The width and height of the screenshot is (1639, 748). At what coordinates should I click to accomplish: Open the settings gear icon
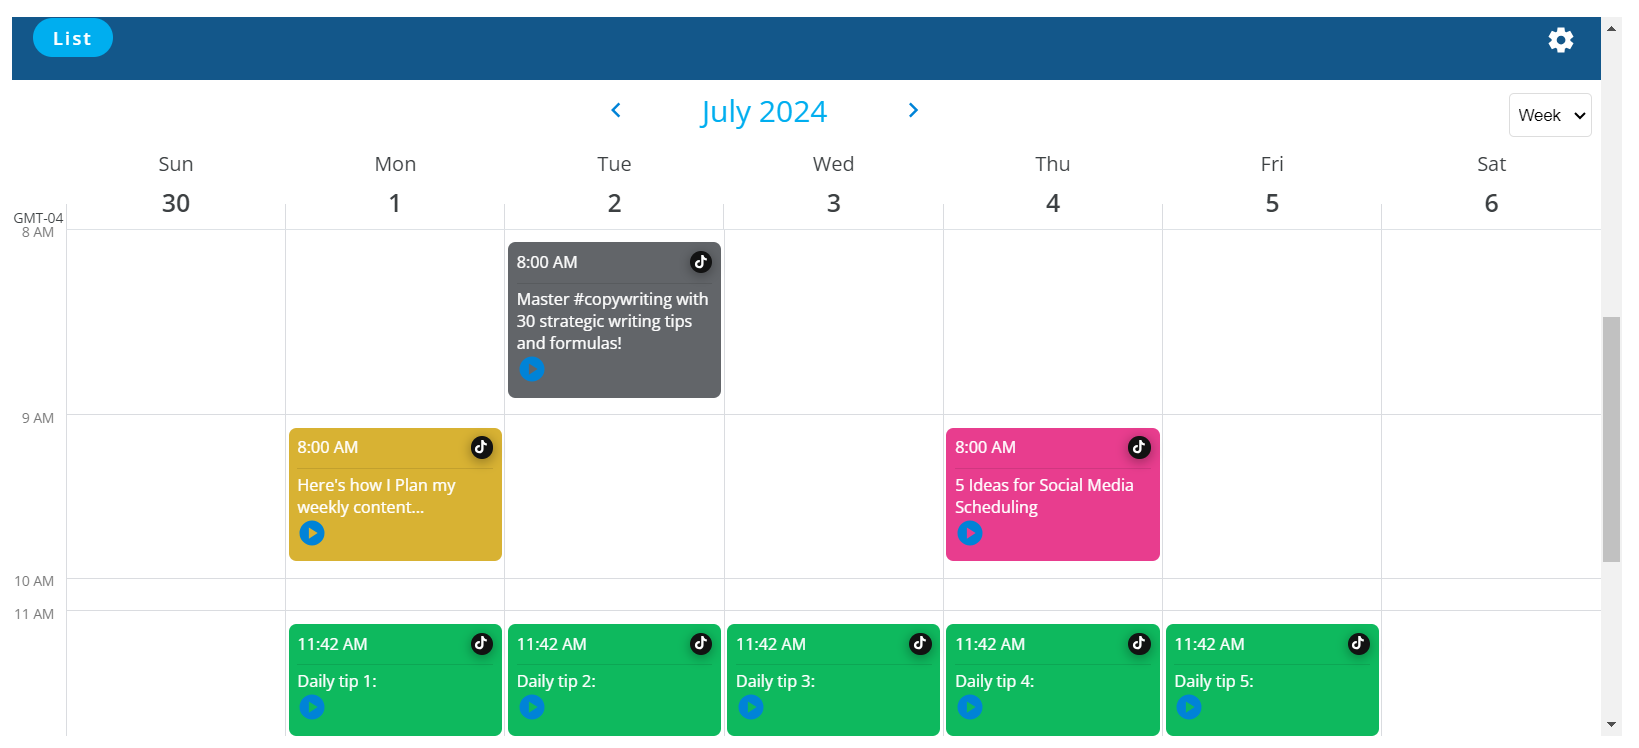1560,40
